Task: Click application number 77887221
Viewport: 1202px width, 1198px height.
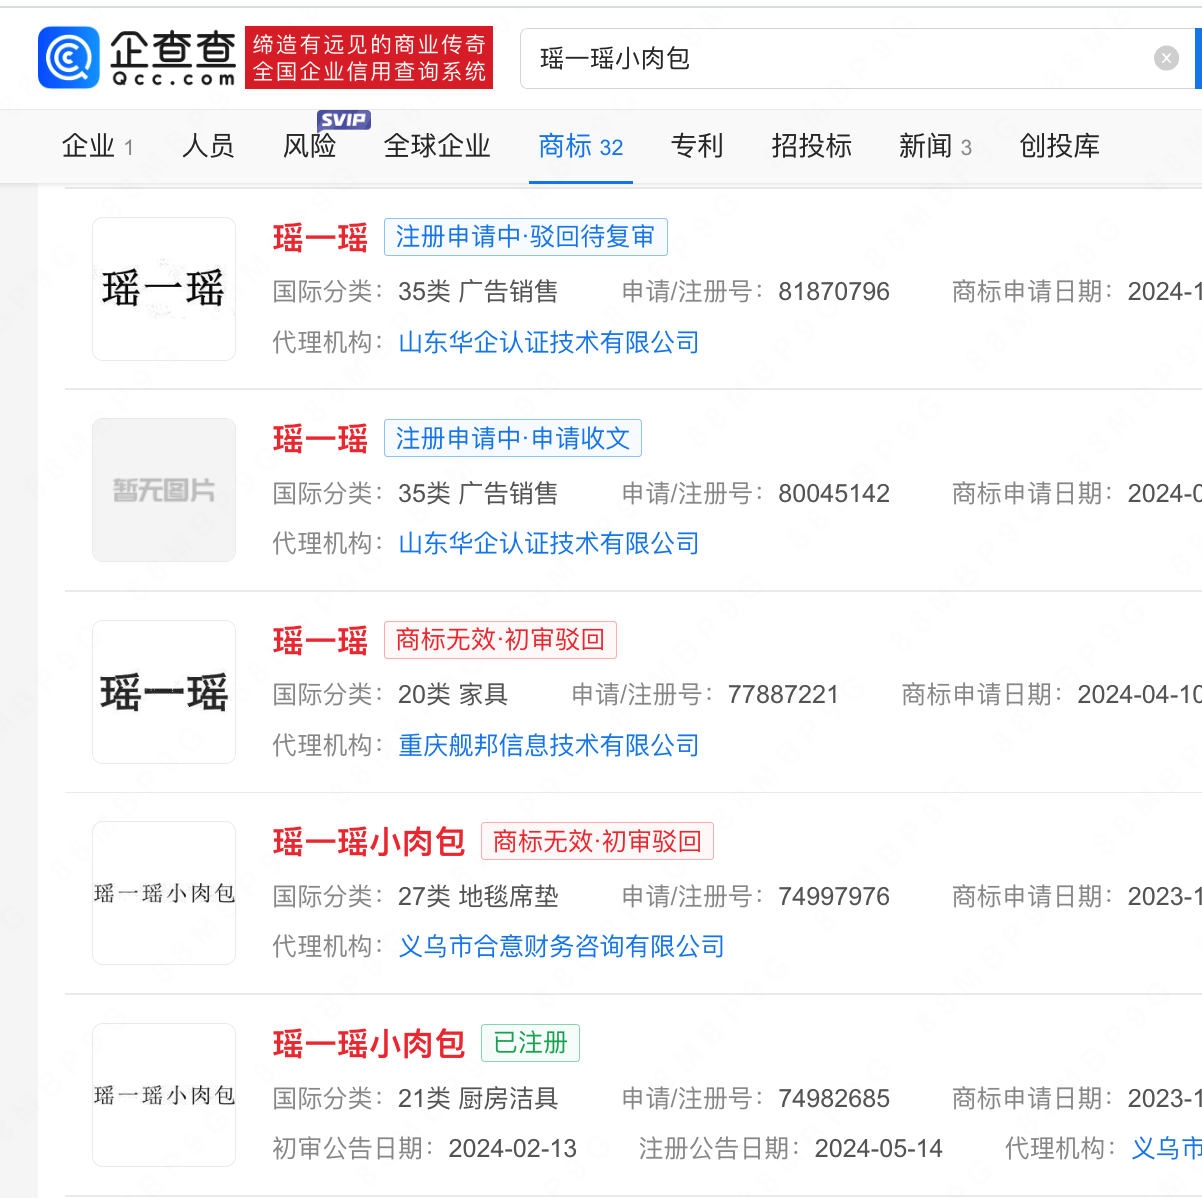Action: click(783, 695)
